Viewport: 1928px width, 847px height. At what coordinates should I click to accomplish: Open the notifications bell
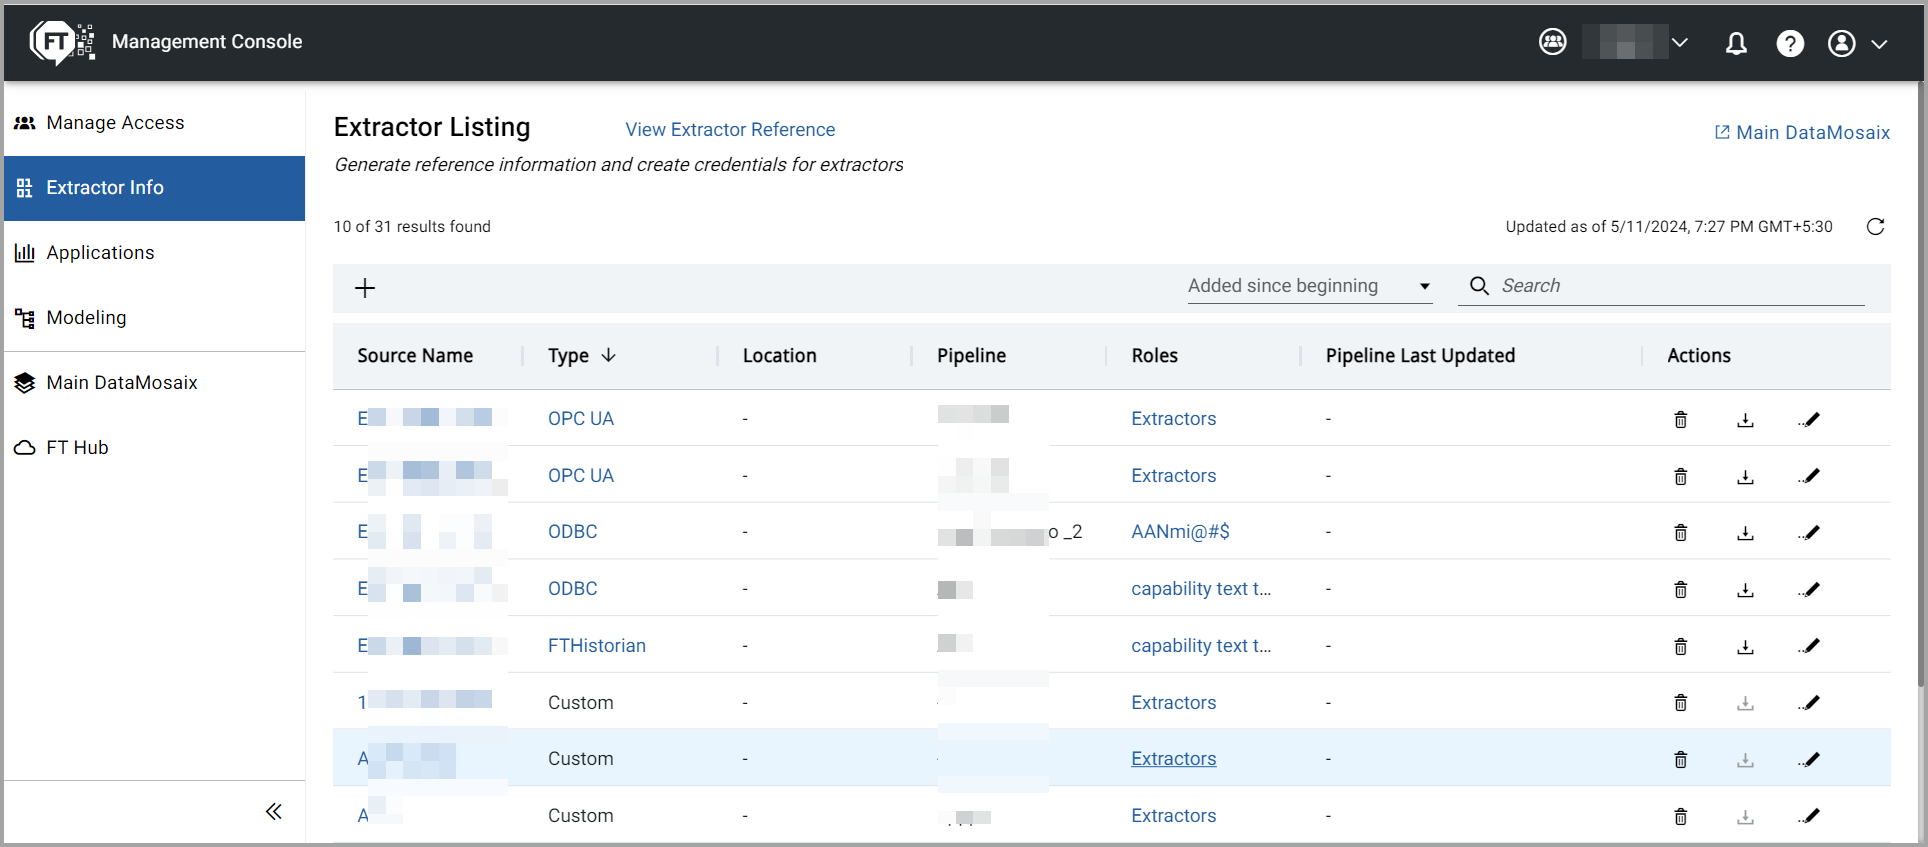tap(1736, 43)
